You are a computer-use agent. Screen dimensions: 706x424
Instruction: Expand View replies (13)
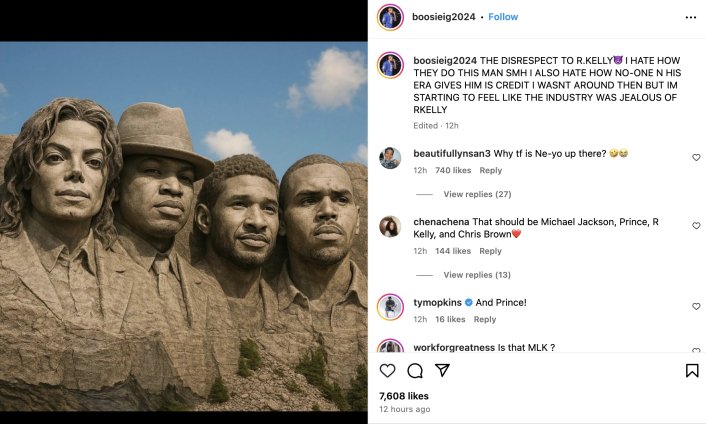(476, 275)
